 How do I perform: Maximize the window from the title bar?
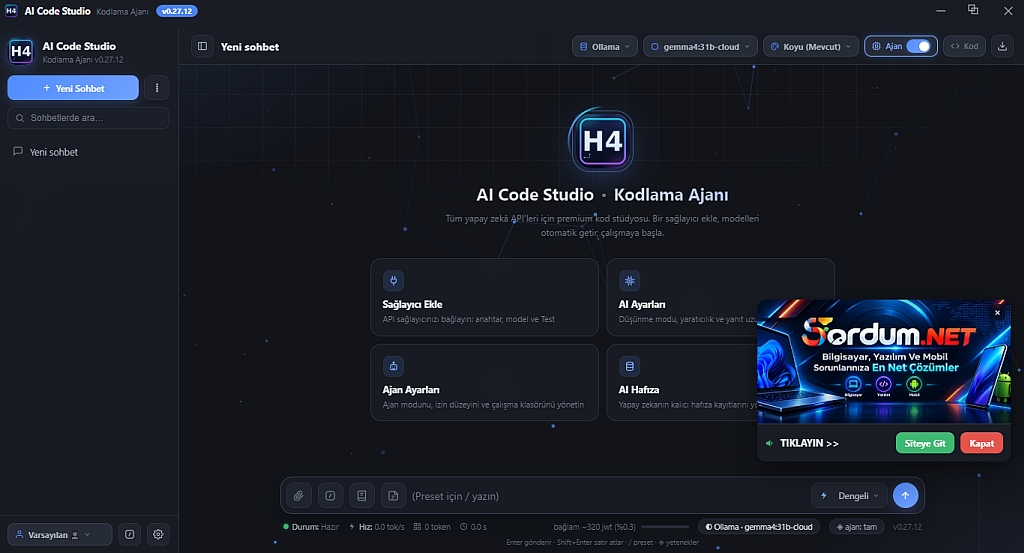(973, 10)
